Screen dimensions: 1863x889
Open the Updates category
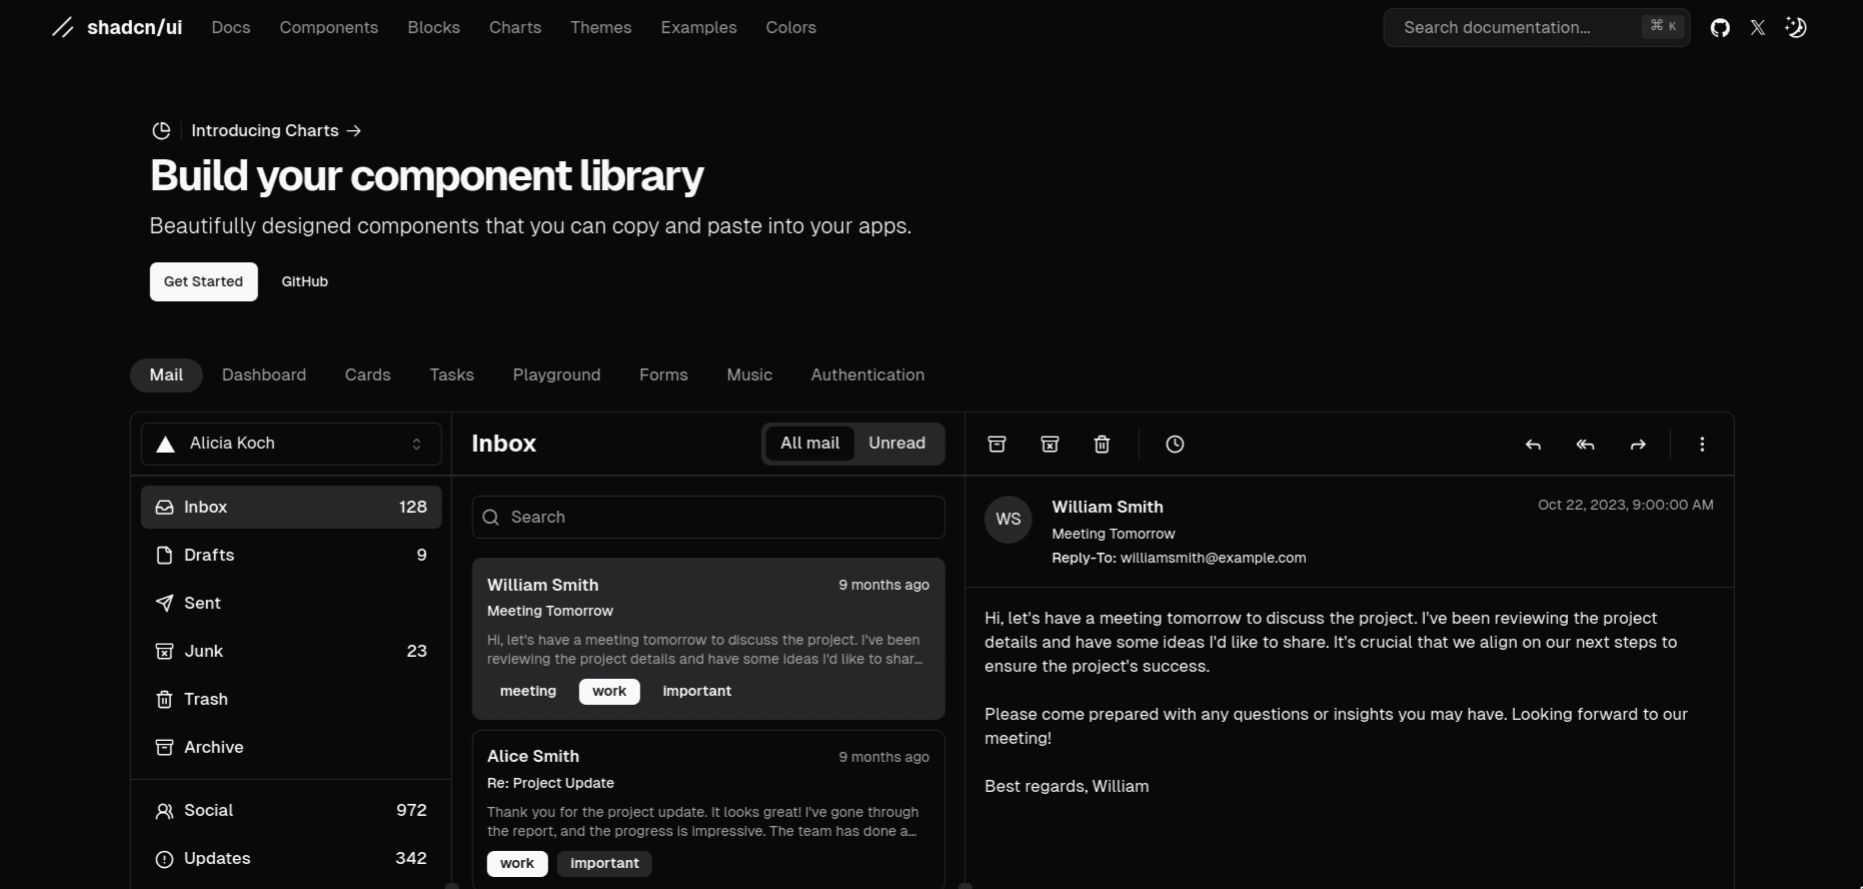(x=291, y=859)
